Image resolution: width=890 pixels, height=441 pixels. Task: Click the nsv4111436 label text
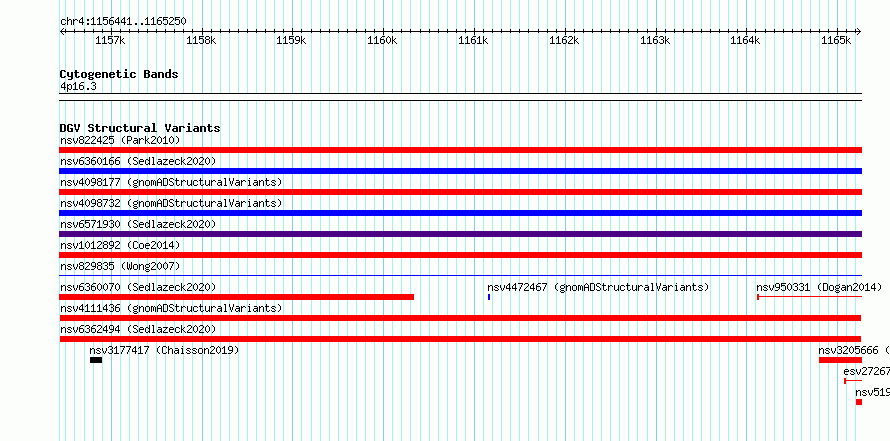[x=171, y=308]
